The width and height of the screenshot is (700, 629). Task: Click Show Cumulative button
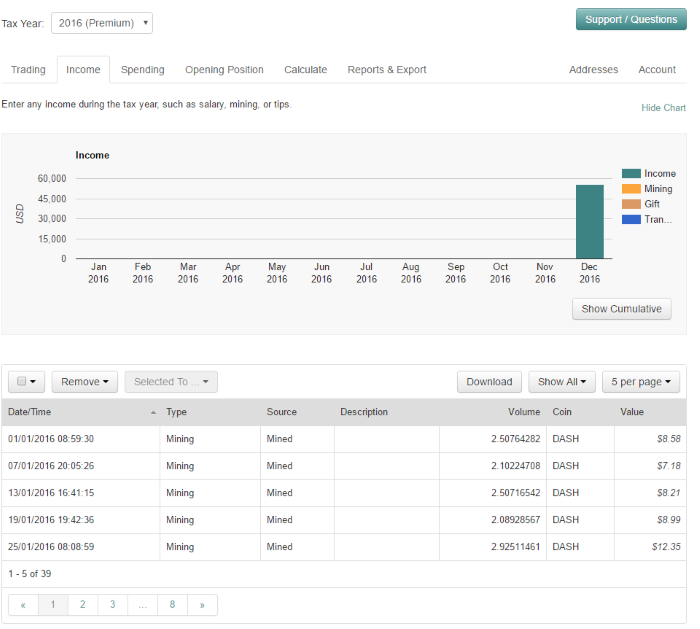(x=621, y=309)
